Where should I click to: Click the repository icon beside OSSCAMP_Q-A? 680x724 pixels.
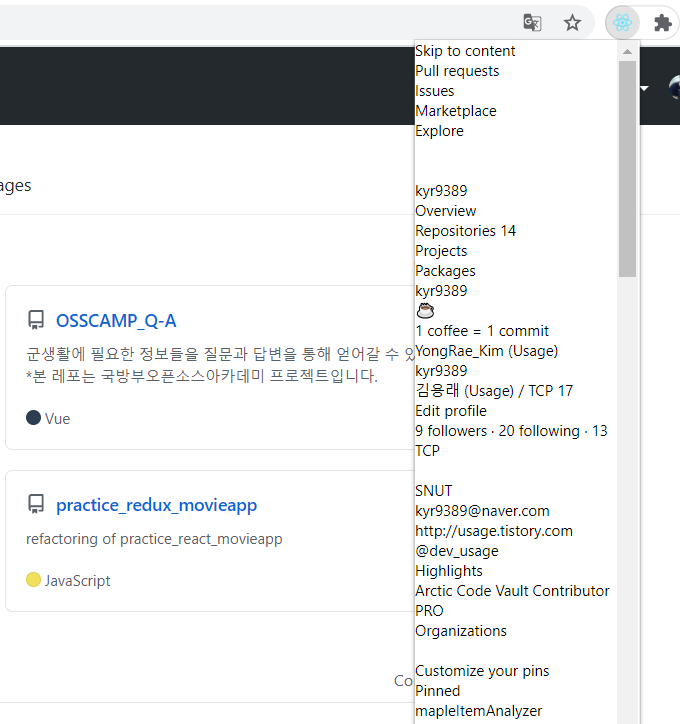[36, 320]
